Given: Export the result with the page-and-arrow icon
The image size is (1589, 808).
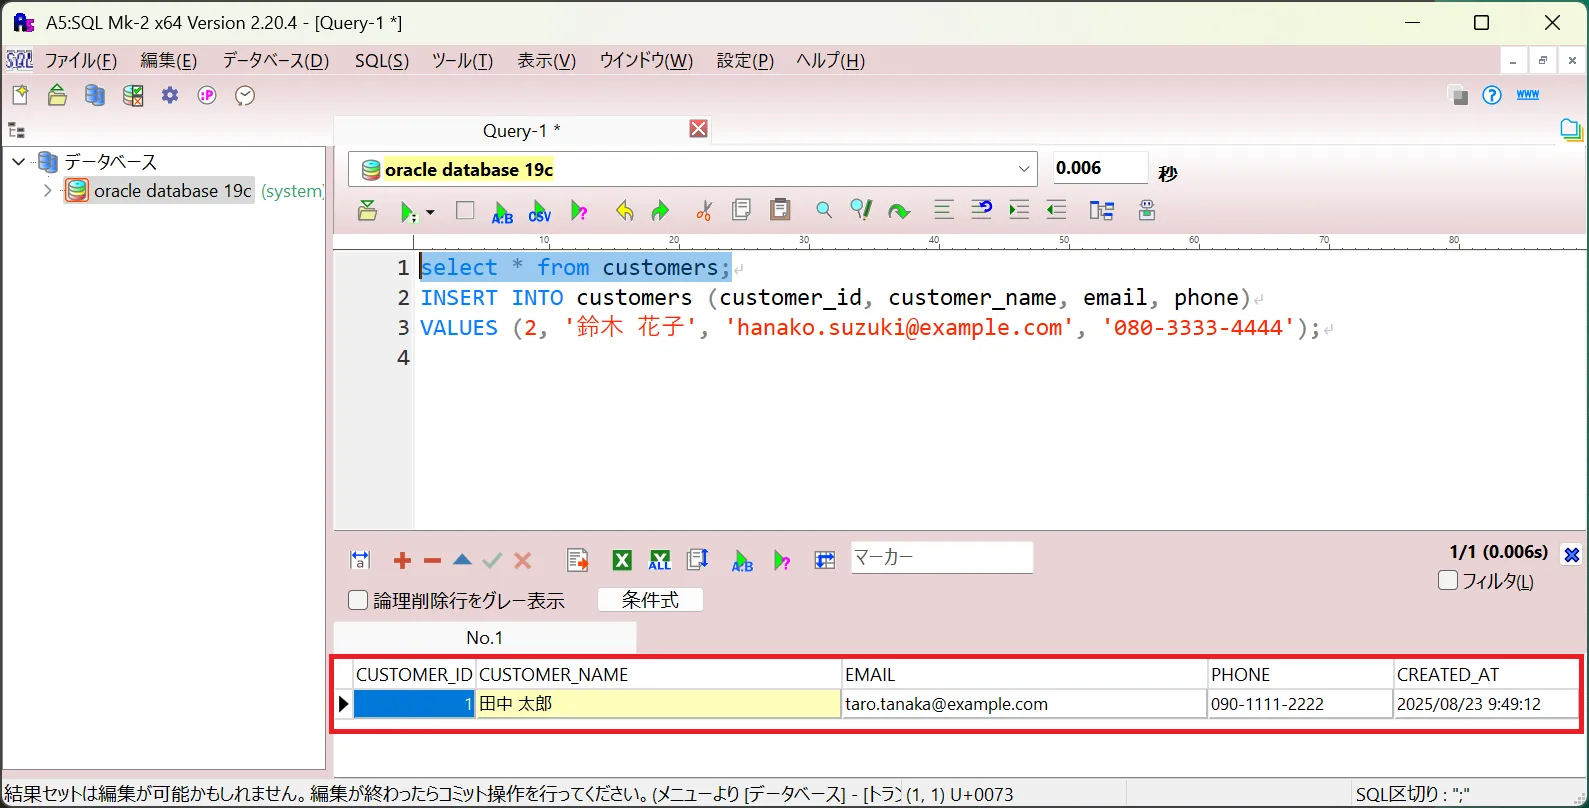Looking at the screenshot, I should (577, 560).
